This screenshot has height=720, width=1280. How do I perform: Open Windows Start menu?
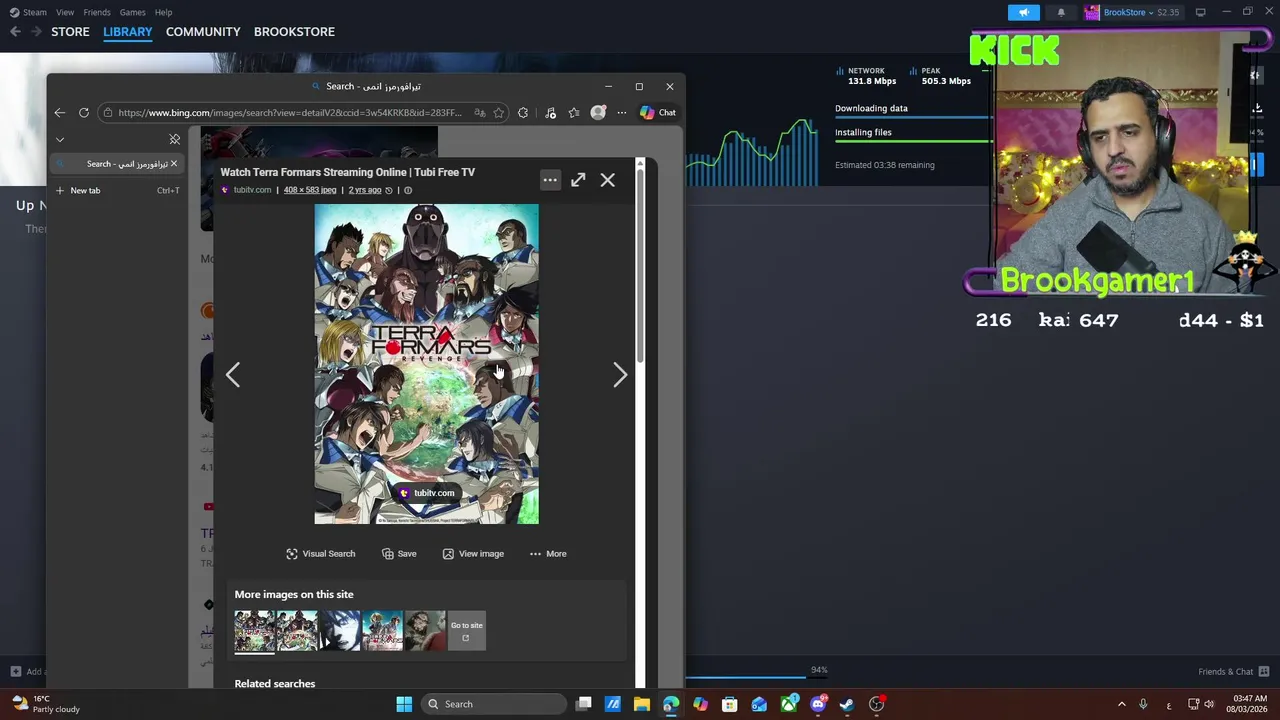pos(404,704)
